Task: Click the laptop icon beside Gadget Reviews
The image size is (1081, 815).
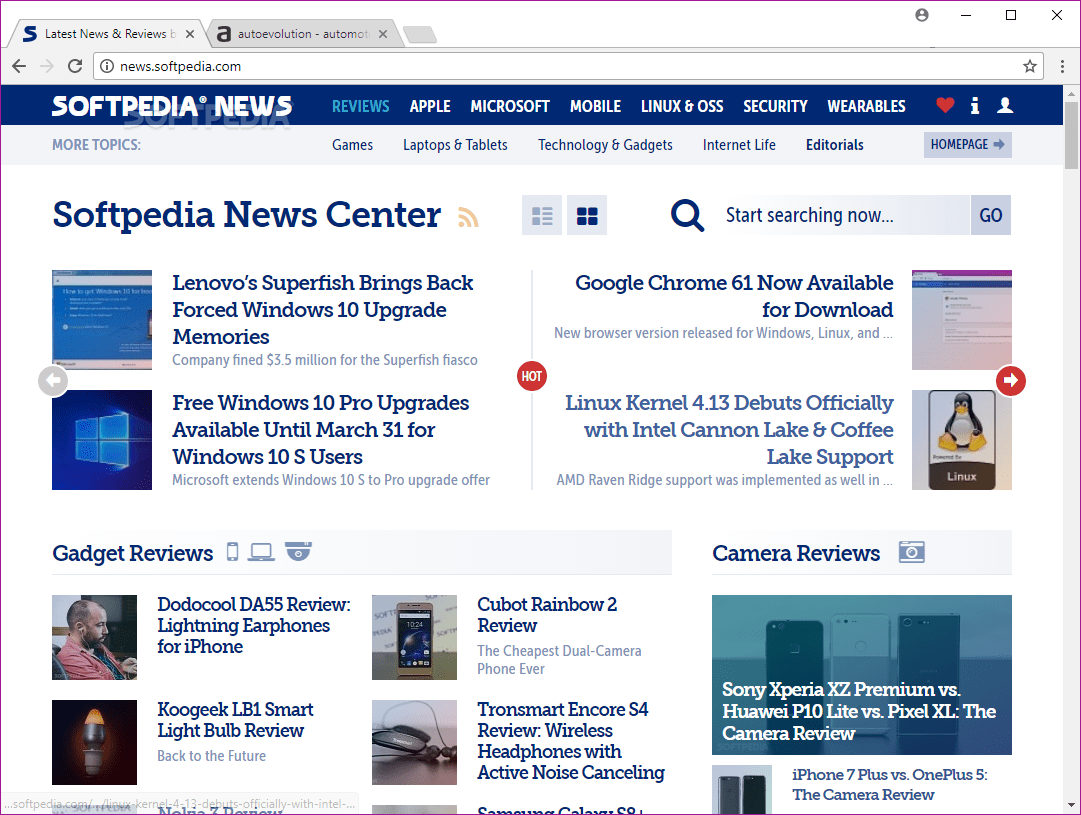Action: (261, 552)
